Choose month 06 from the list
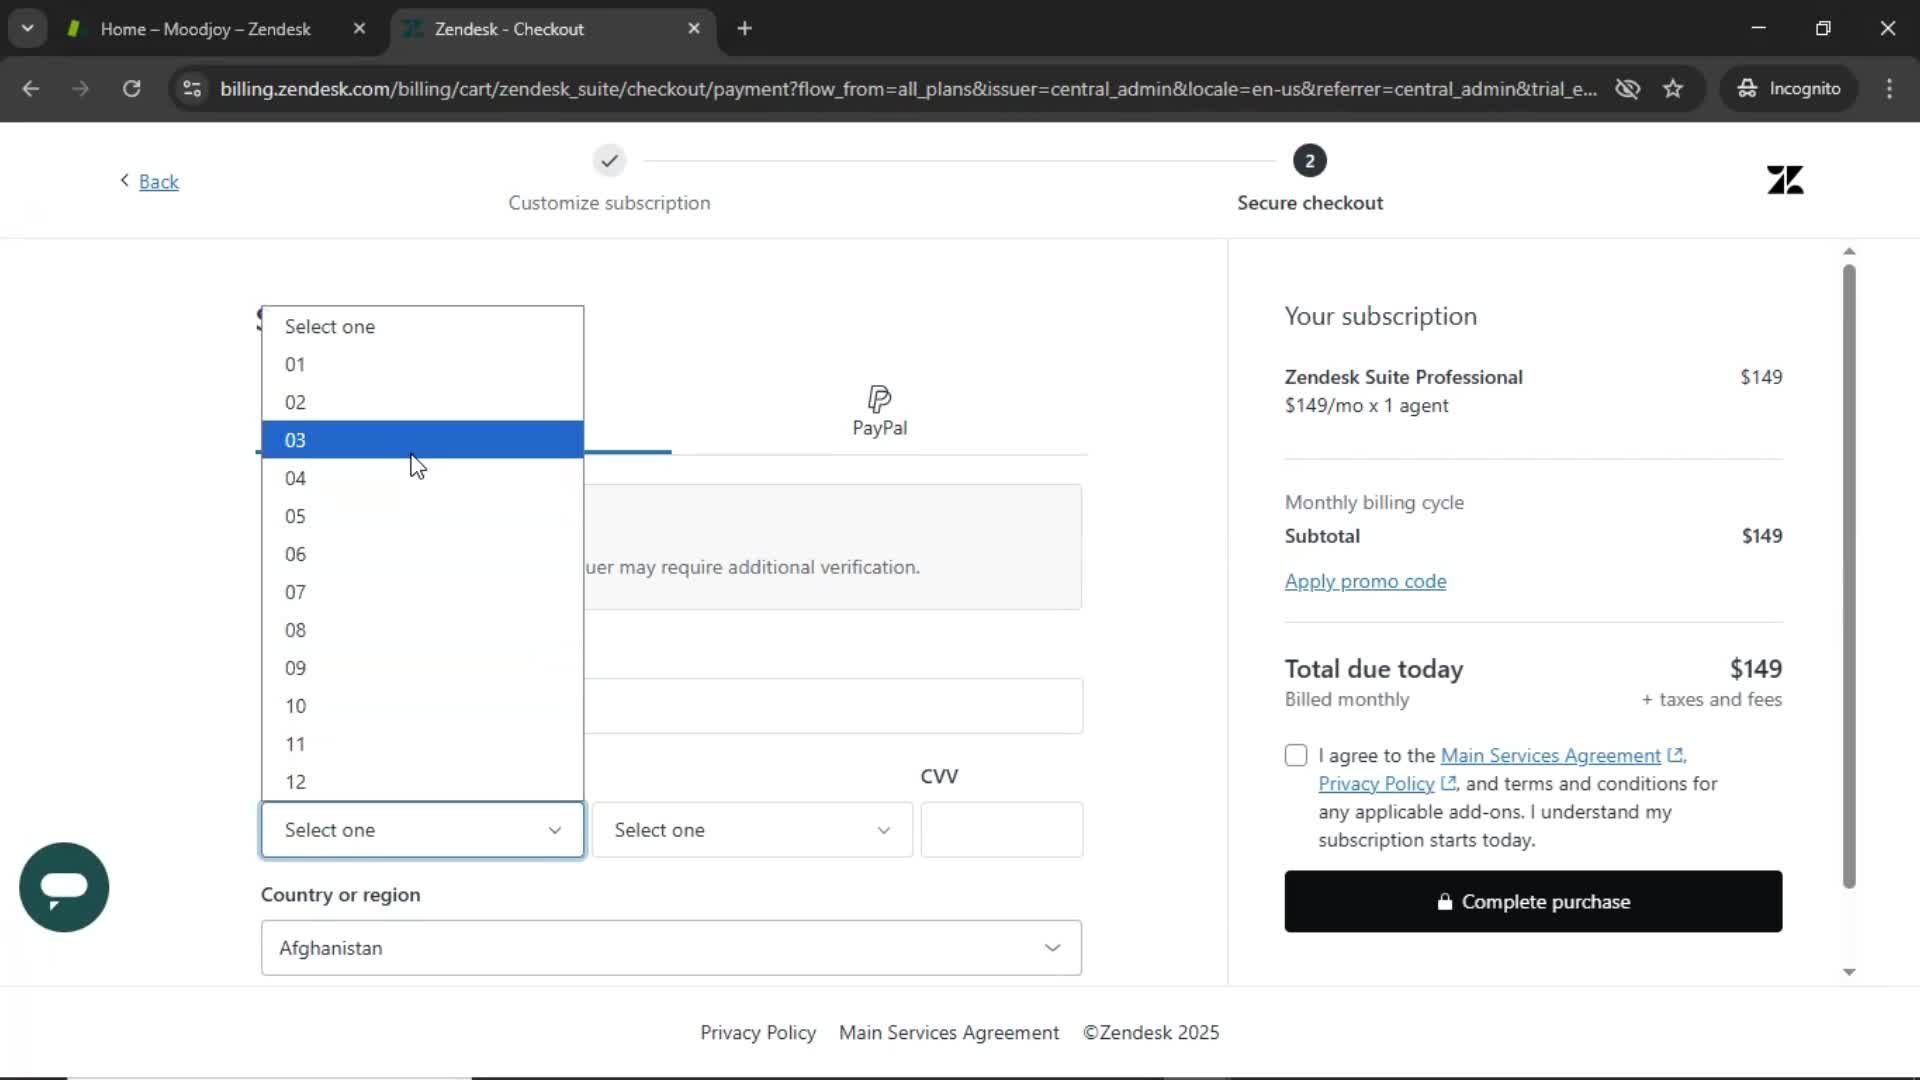 (422, 554)
